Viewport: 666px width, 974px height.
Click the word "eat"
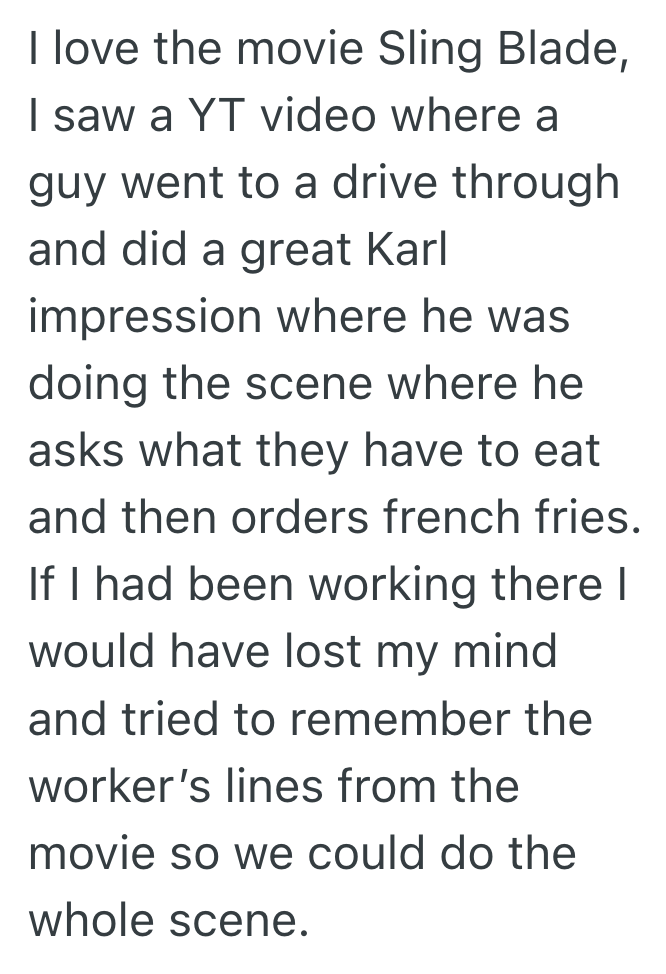tap(569, 452)
